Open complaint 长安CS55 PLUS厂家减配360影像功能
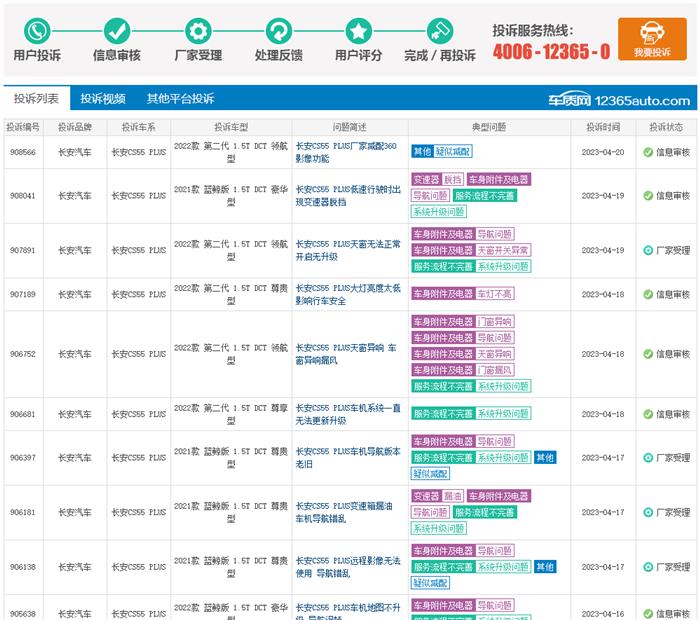Viewport: 700px width, 620px height. [x=346, y=152]
